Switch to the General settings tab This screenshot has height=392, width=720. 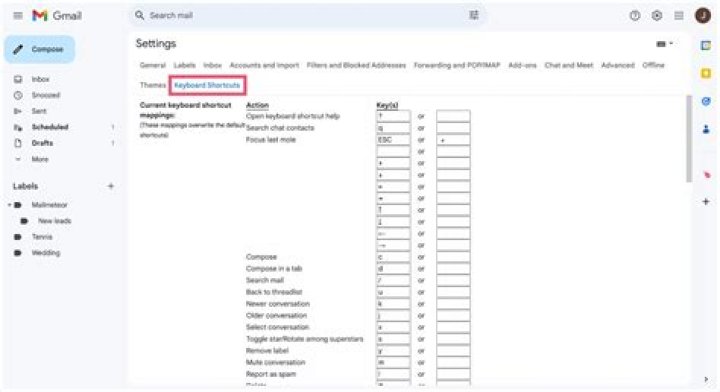pyautogui.click(x=152, y=65)
